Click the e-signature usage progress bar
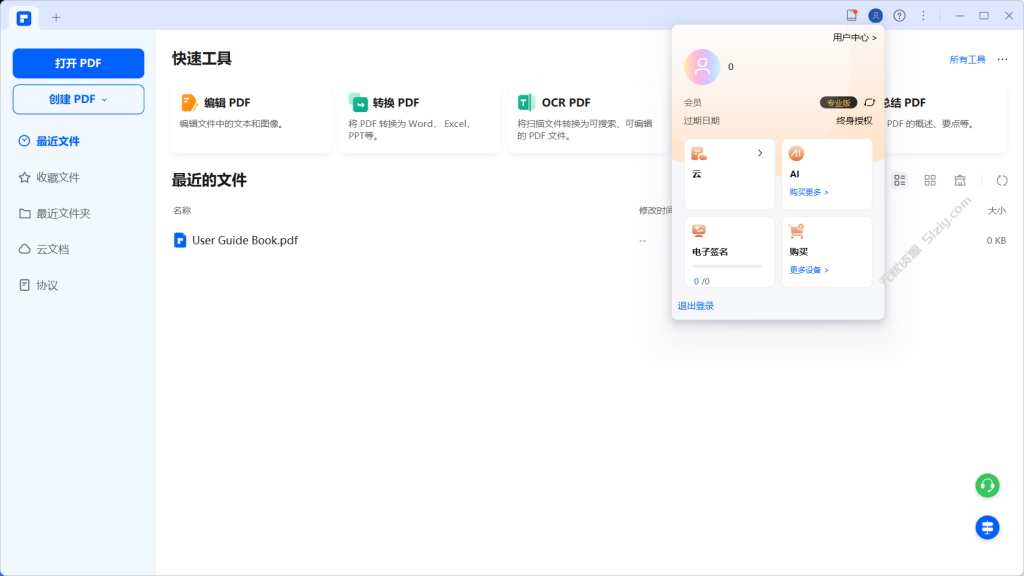1024x576 pixels. point(730,263)
